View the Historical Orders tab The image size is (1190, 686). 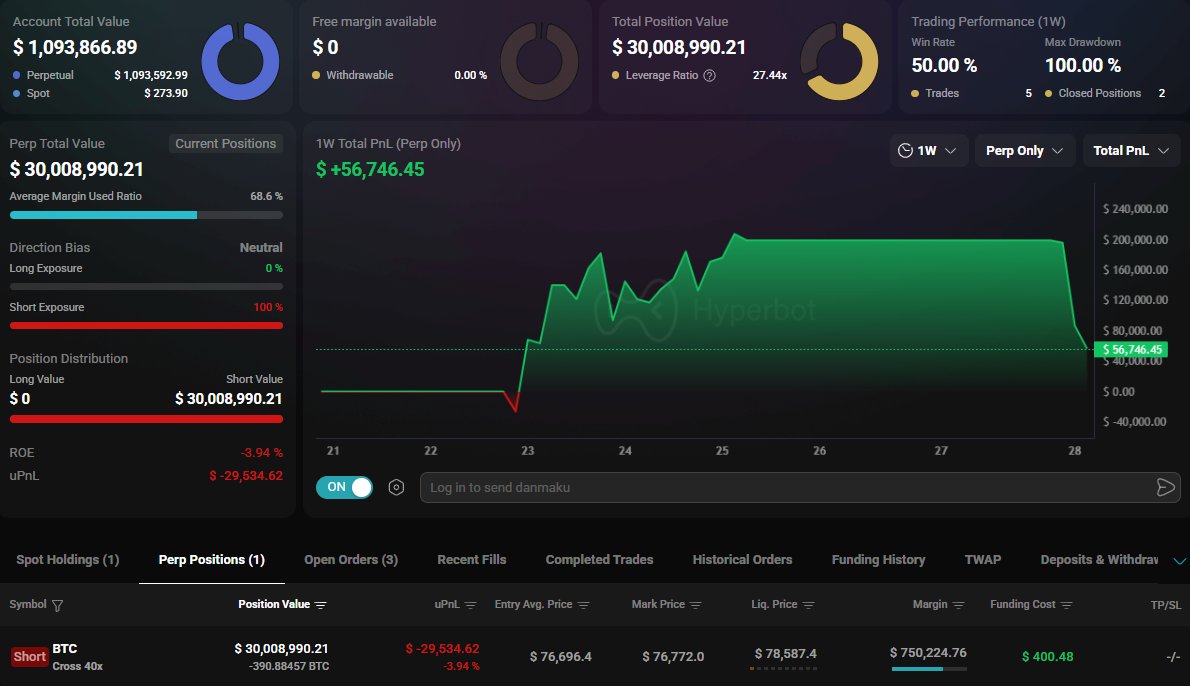tap(742, 560)
